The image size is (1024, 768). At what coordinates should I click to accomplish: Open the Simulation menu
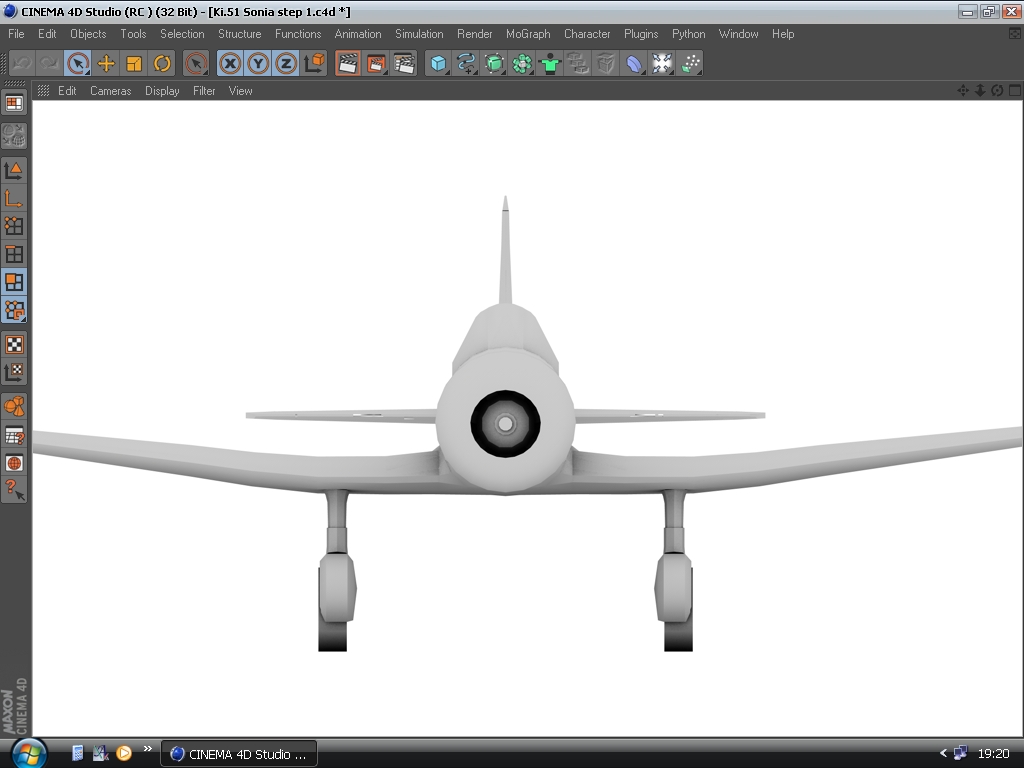pyautogui.click(x=419, y=34)
